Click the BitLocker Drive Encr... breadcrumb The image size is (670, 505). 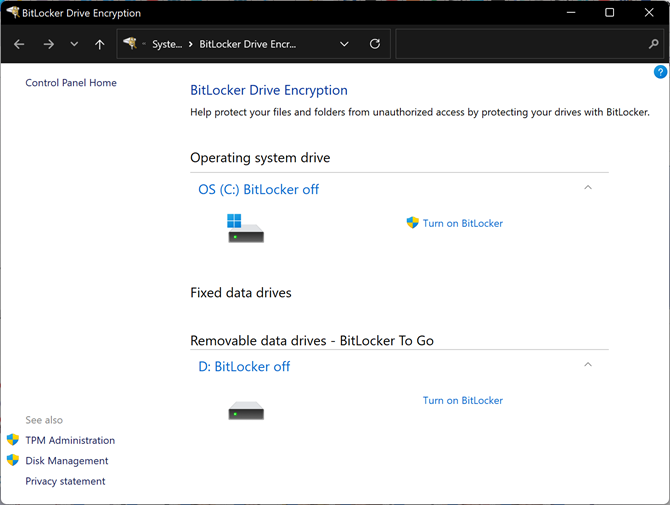click(x=247, y=44)
